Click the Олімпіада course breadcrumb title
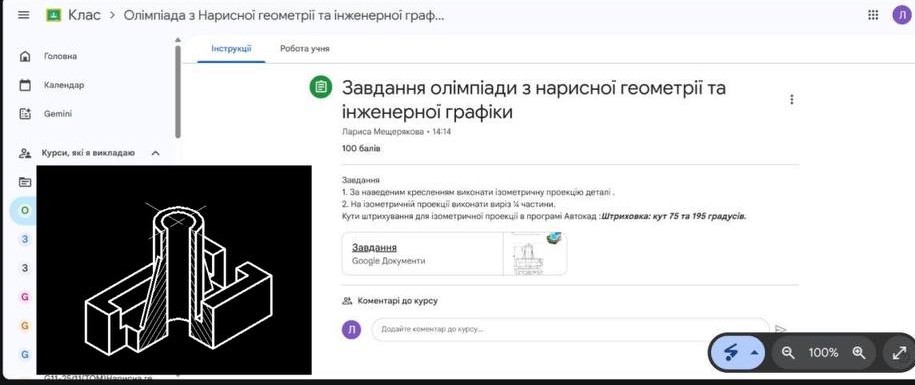The height and width of the screenshot is (385, 915). click(284, 15)
